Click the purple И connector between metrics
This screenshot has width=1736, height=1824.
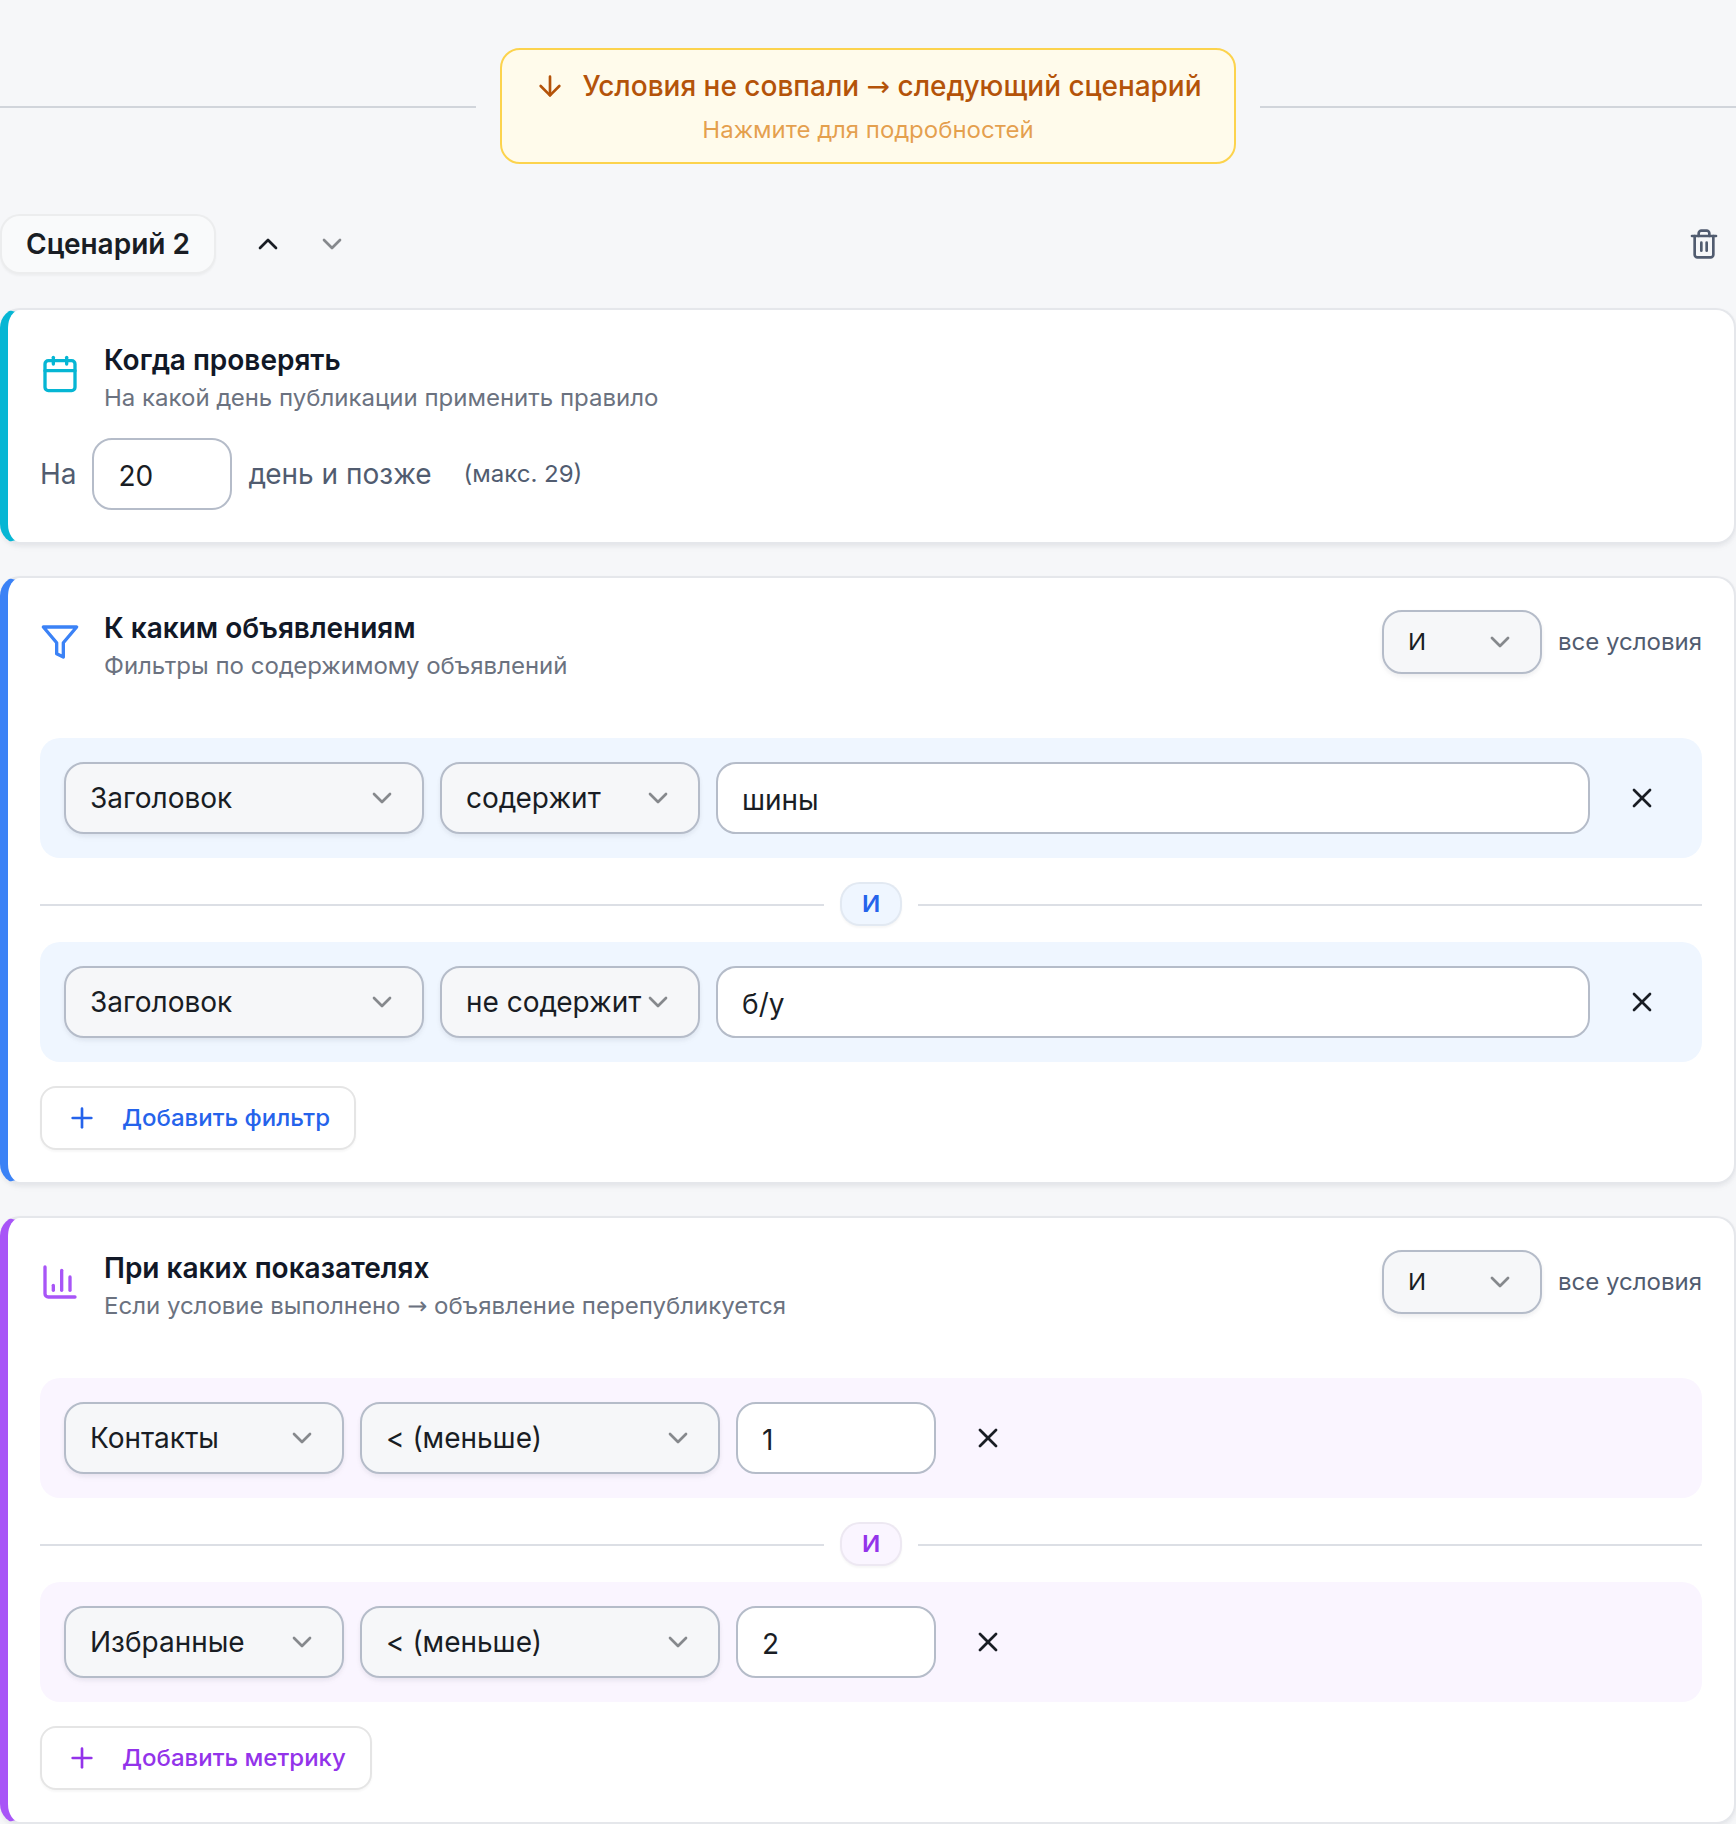[871, 1544]
